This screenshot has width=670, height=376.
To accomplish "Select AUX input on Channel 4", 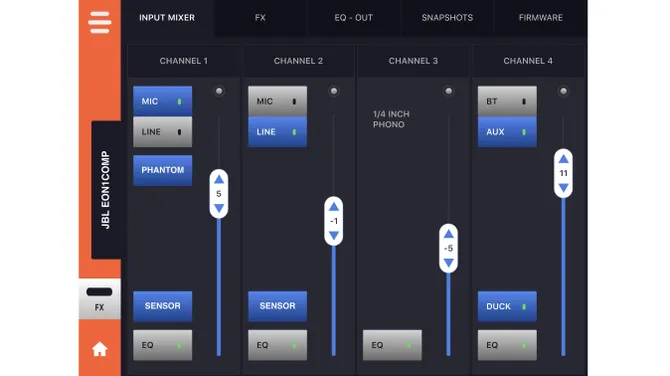I will click(x=507, y=132).
